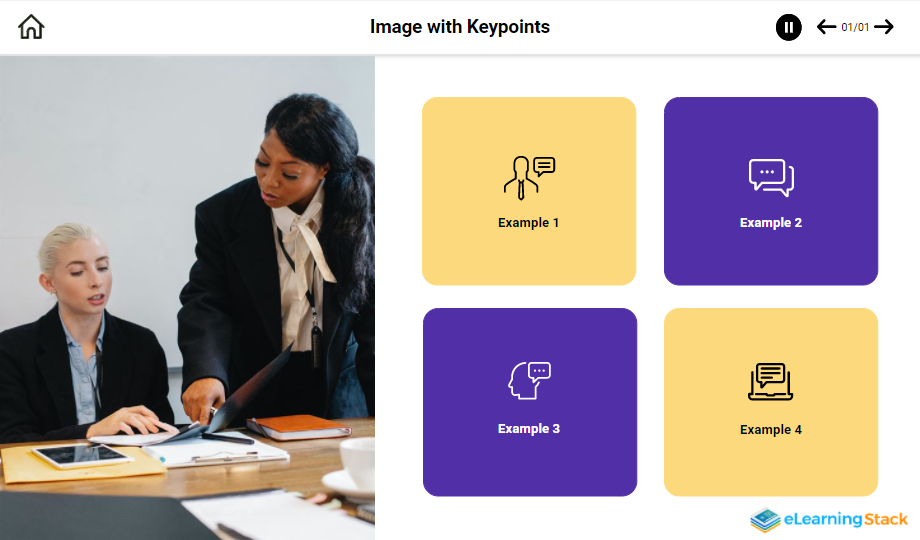Click the Image with Keypoints title
This screenshot has height=540, width=920.
460,27
